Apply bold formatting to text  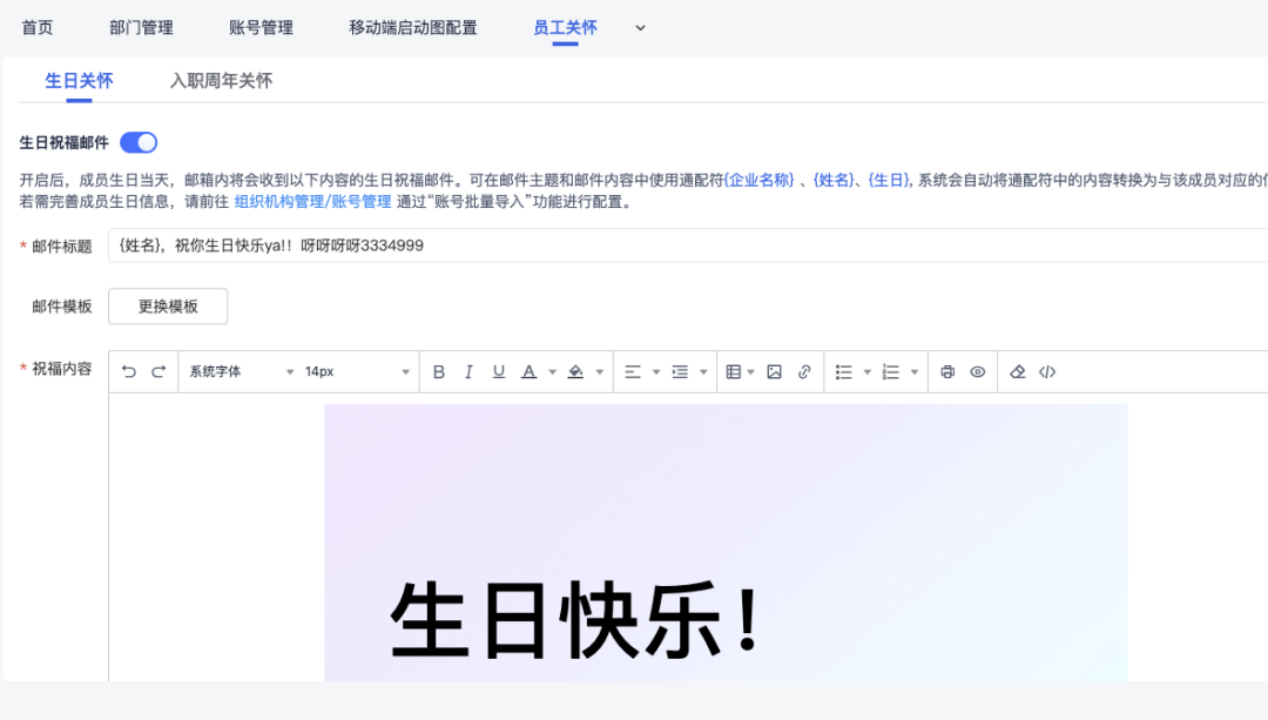click(438, 372)
